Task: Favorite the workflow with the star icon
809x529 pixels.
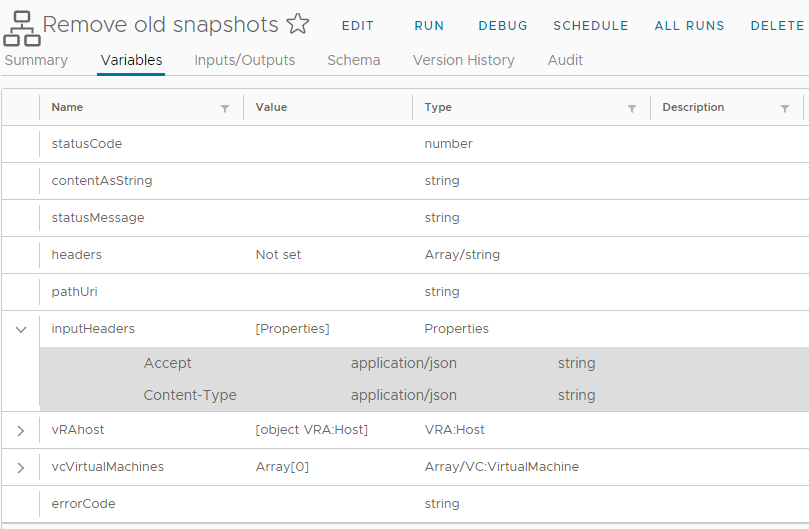Action: tap(297, 25)
